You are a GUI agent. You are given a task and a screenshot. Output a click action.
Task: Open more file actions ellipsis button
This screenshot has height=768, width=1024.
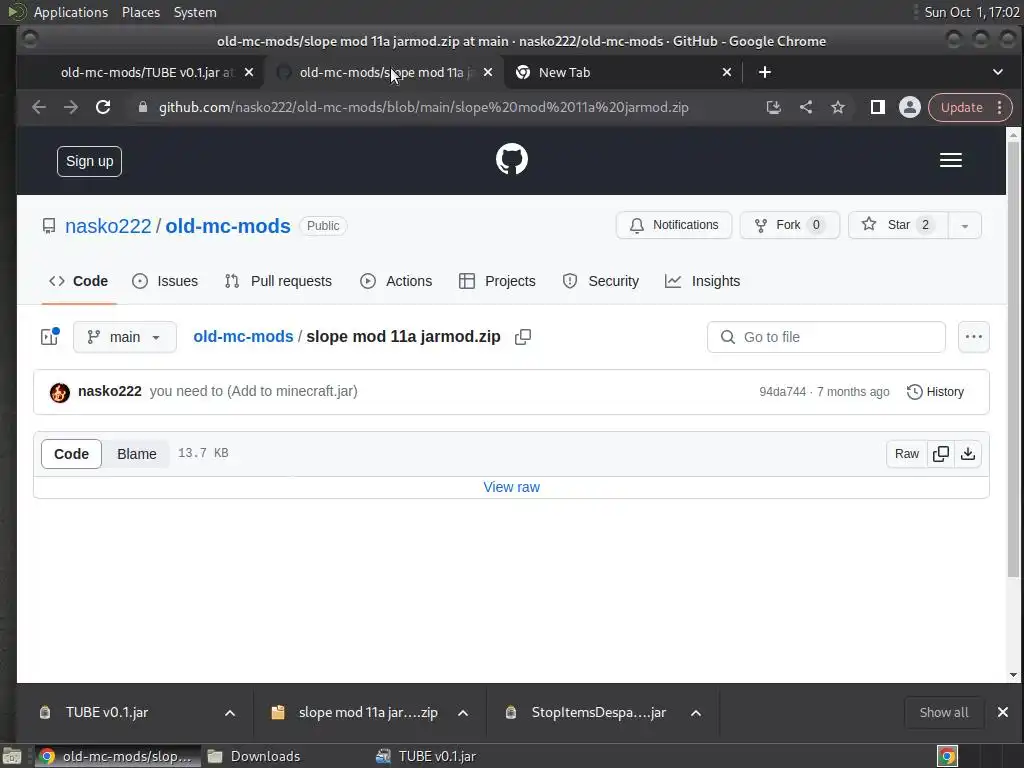(x=974, y=337)
